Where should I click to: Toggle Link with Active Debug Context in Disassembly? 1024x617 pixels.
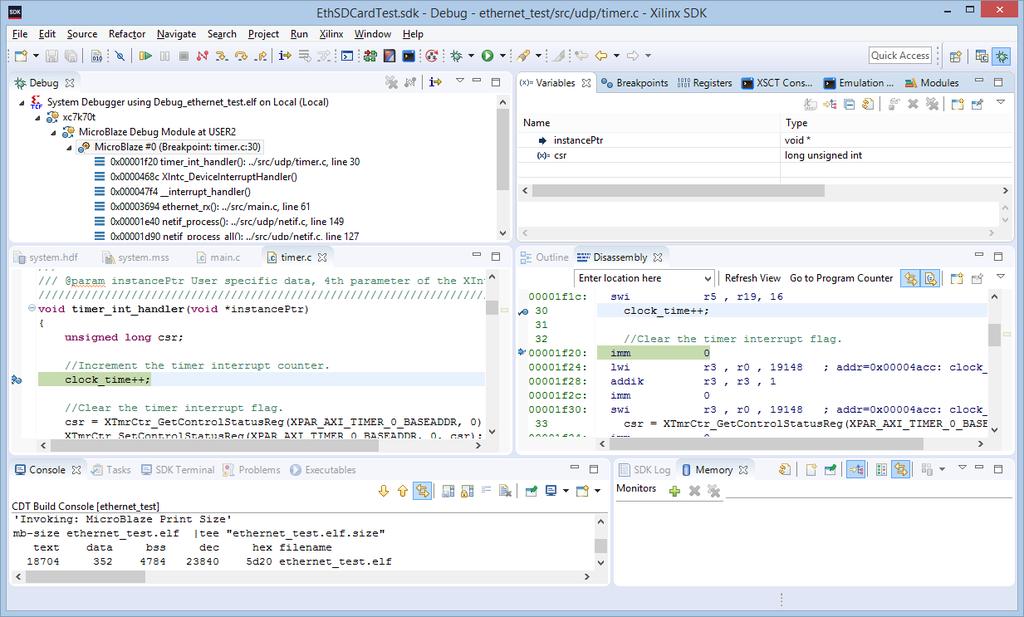pyautogui.click(x=910, y=279)
